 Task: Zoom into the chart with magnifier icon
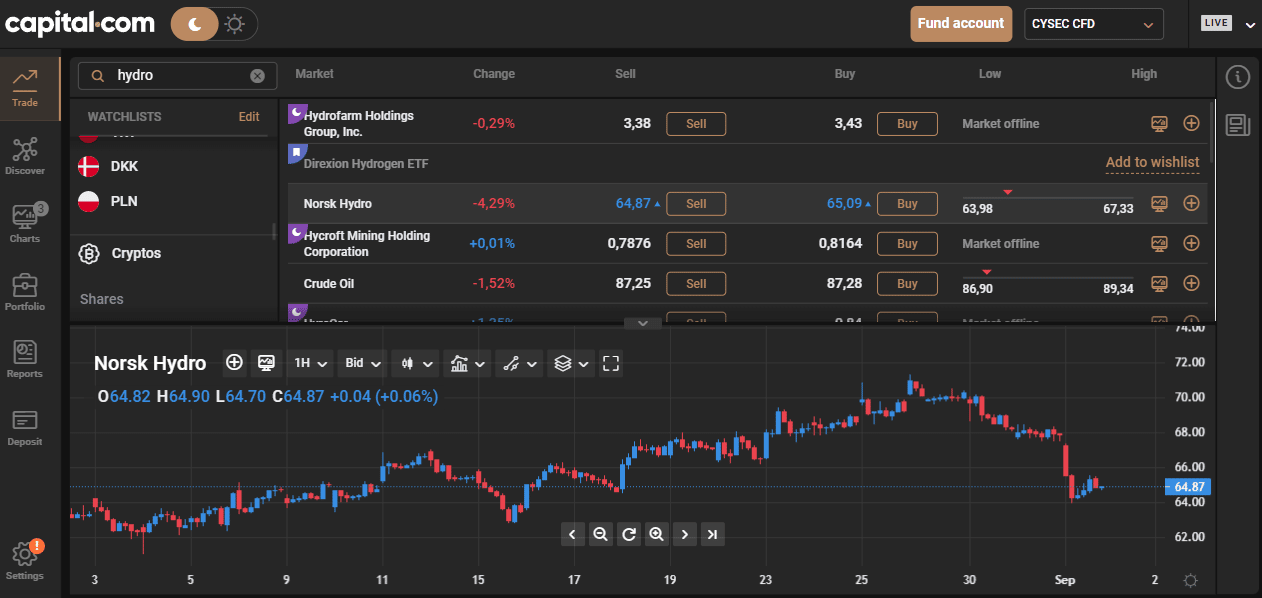click(x=657, y=534)
